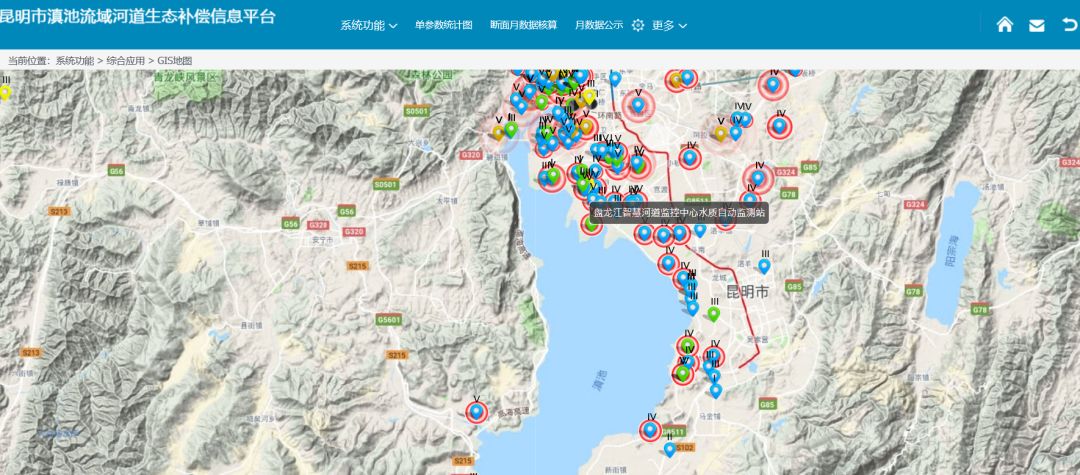
Task: Select the blue marker on the blue river line
Action: pos(615,78)
